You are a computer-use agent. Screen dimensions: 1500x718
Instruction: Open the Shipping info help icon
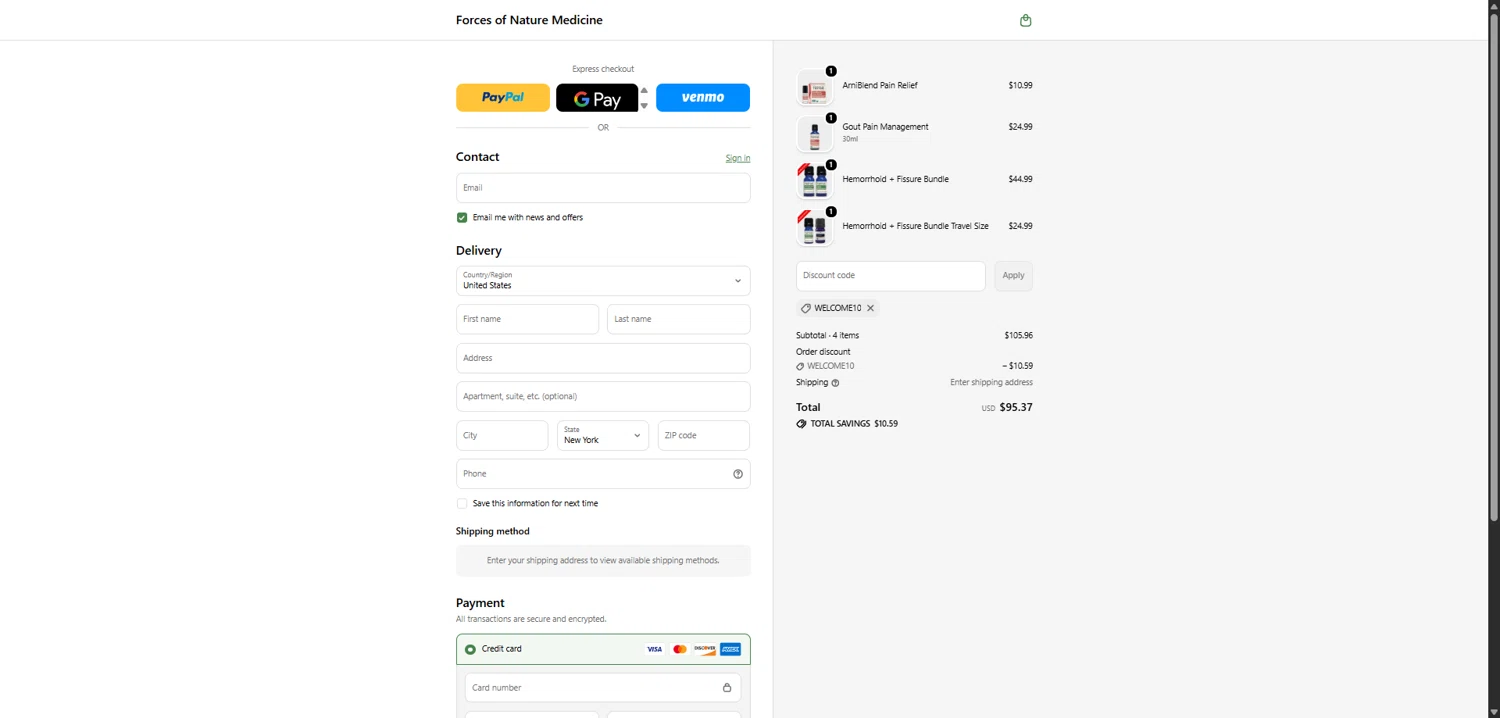click(x=835, y=383)
